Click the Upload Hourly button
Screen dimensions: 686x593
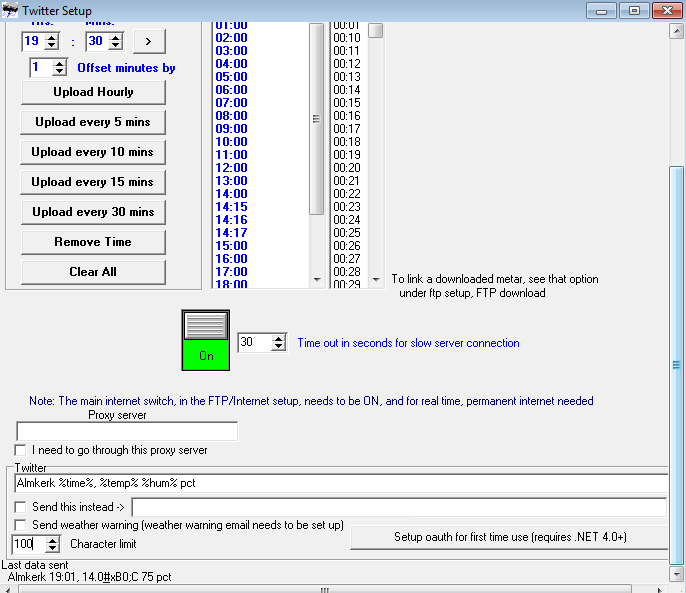pos(93,92)
